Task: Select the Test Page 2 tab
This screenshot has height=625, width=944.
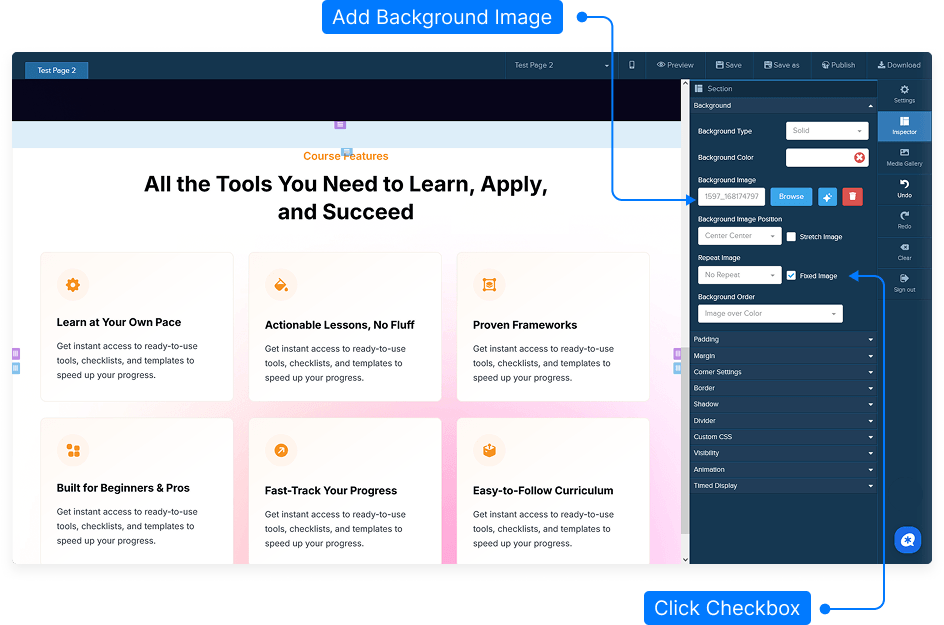Action: click(57, 70)
